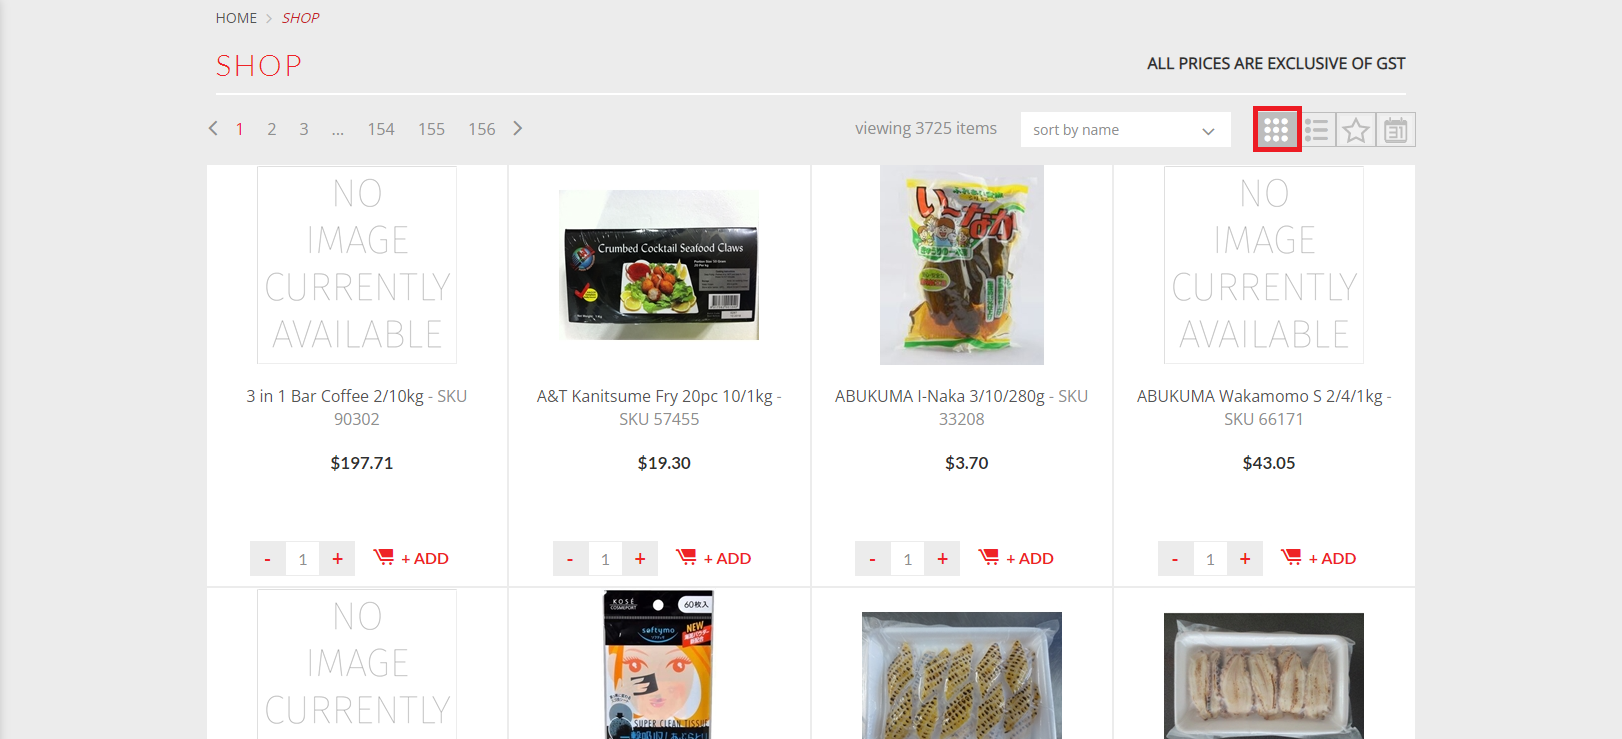Add 3 in 1 Bar Coffee to cart
This screenshot has width=1622, height=739.
tap(411, 558)
